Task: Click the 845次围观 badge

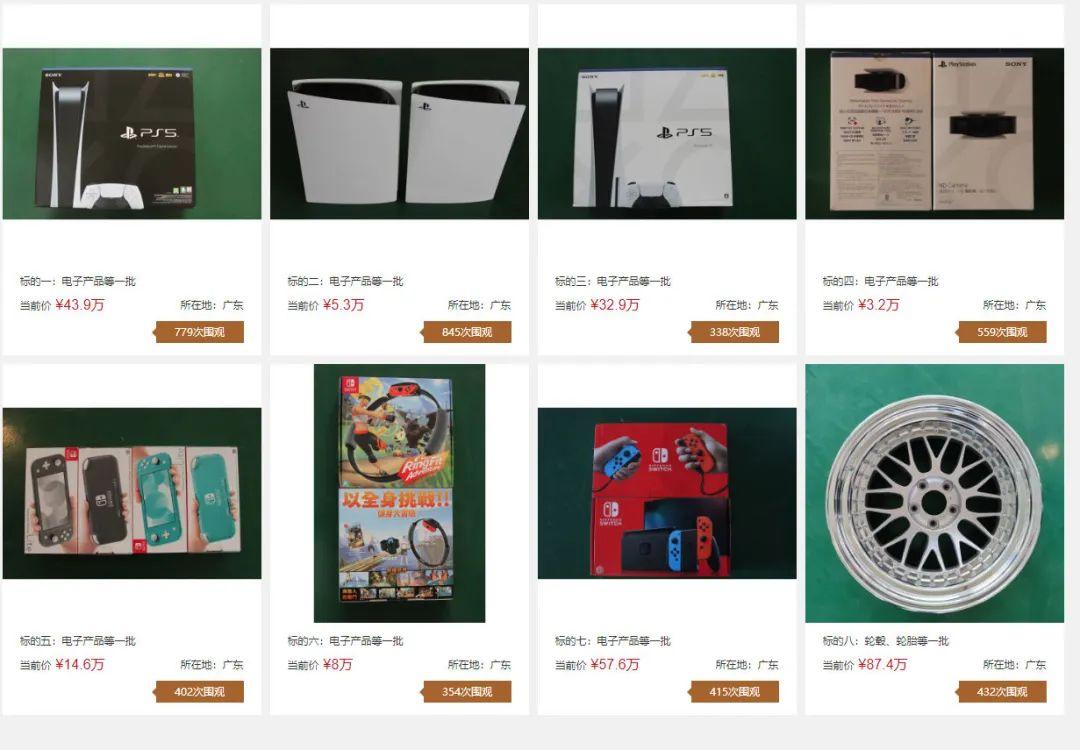Action: [467, 332]
